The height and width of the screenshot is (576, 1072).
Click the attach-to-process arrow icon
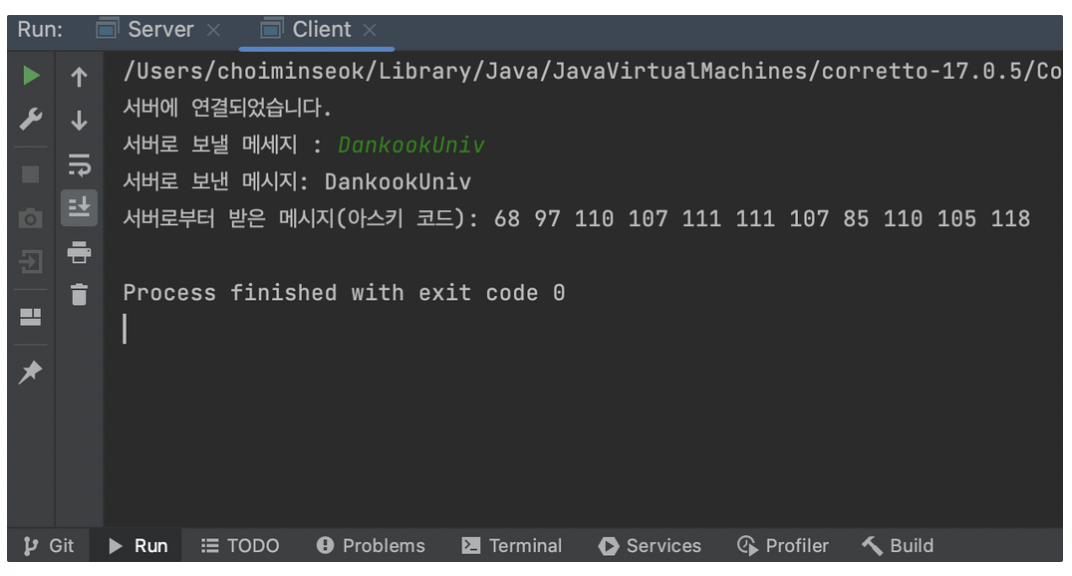(30, 260)
